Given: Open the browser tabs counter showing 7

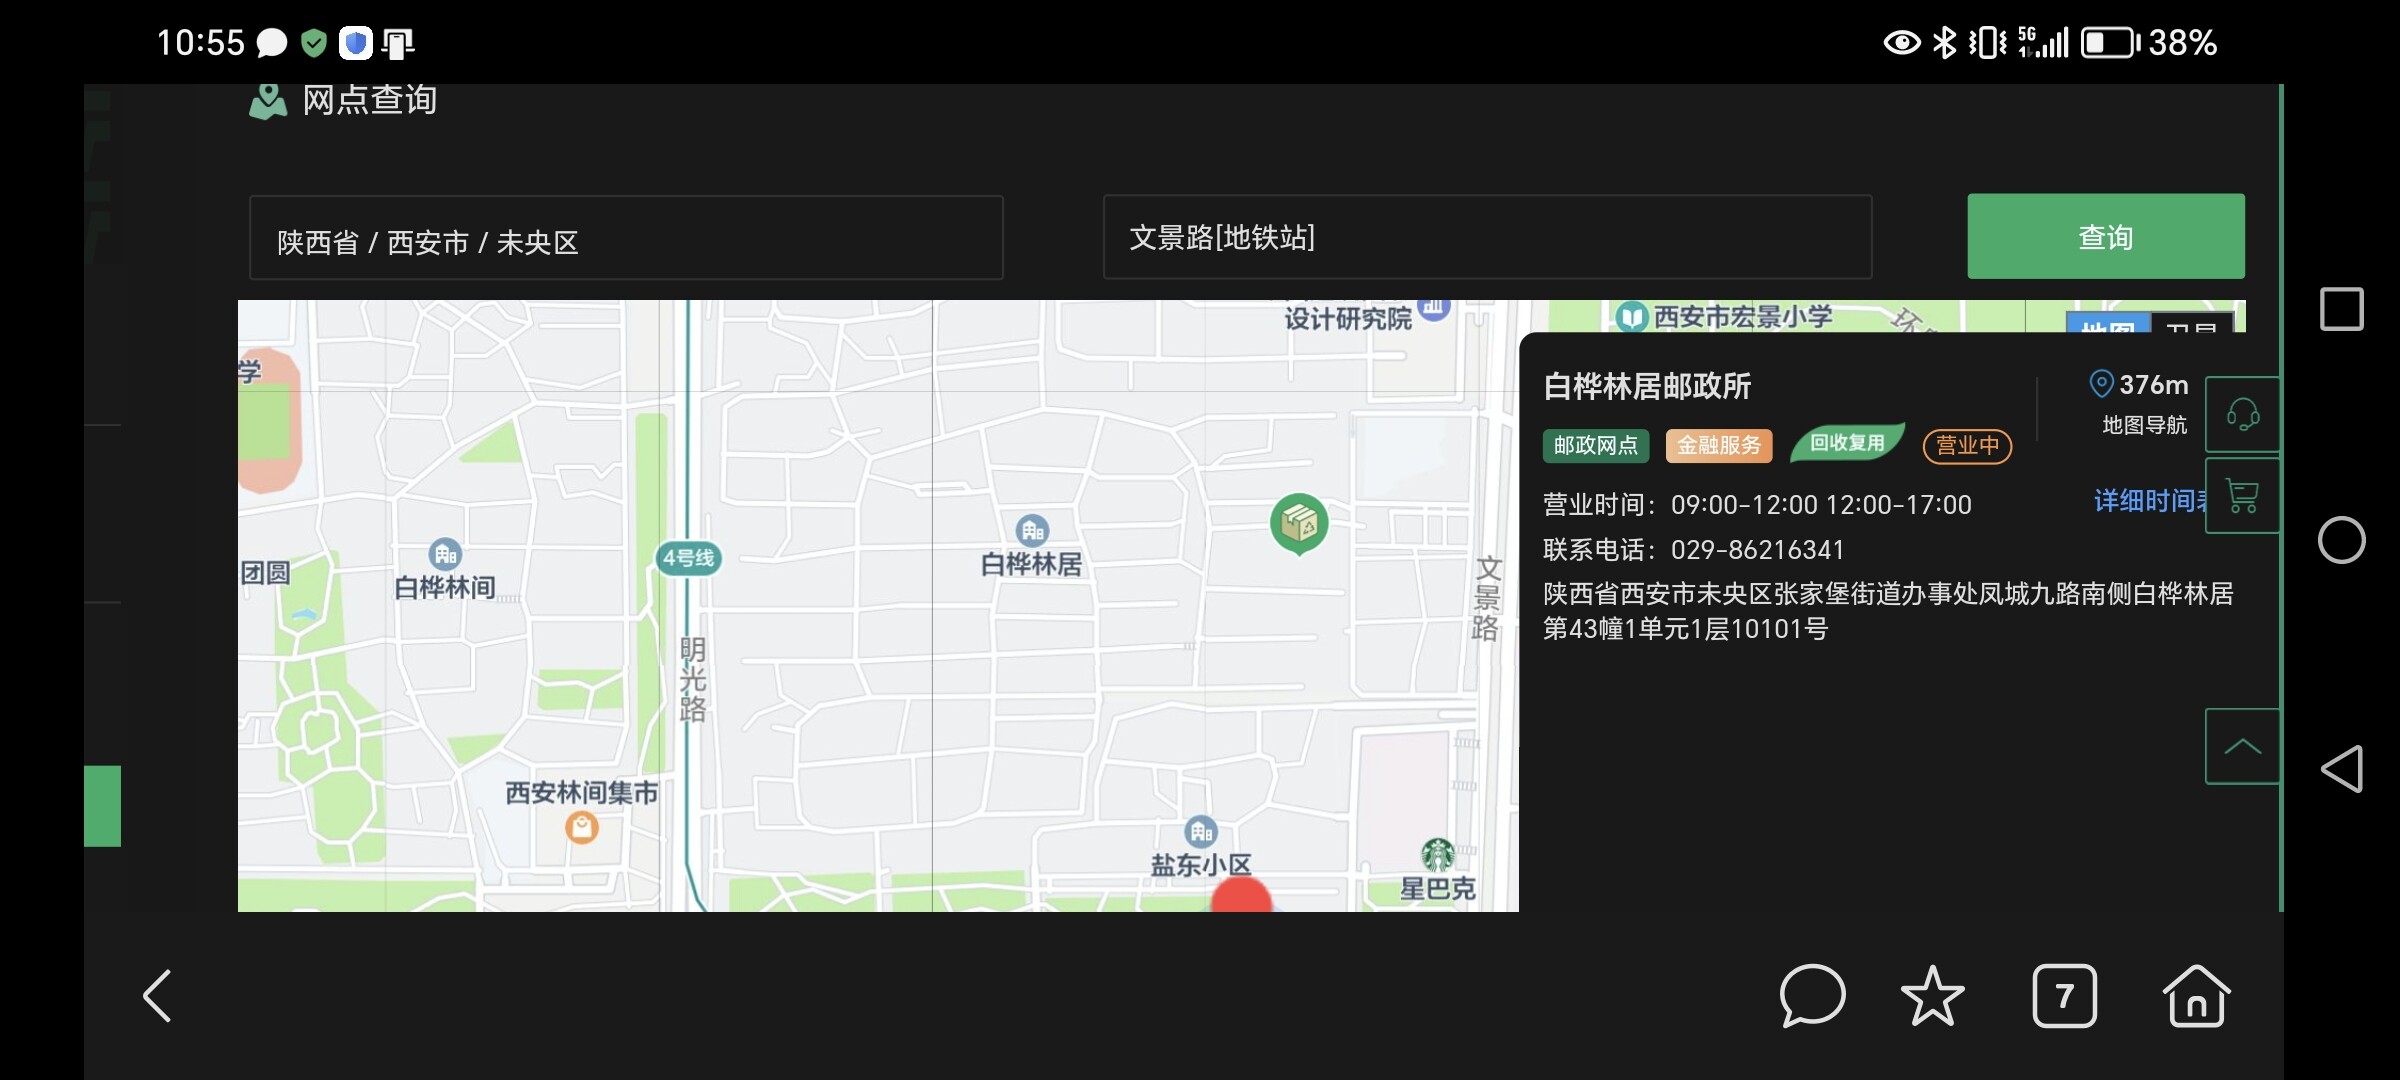Looking at the screenshot, I should click(2064, 996).
